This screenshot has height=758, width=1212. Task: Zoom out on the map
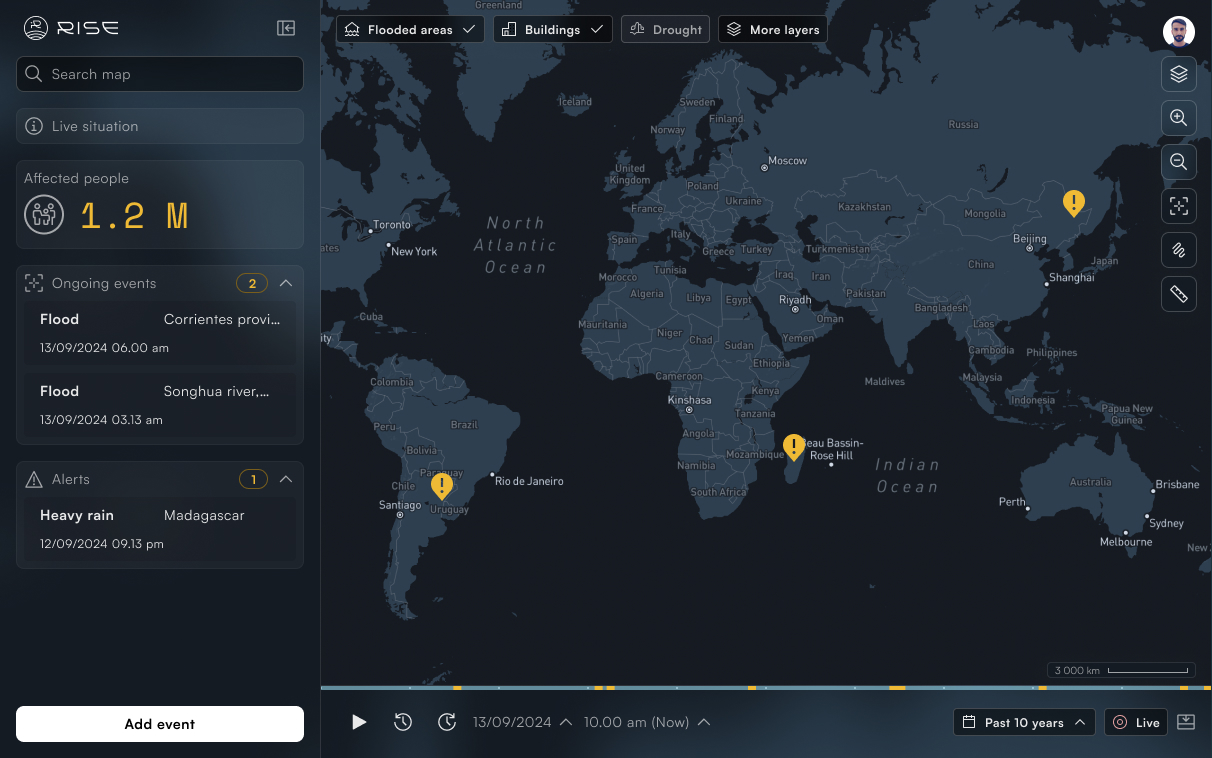(x=1179, y=162)
